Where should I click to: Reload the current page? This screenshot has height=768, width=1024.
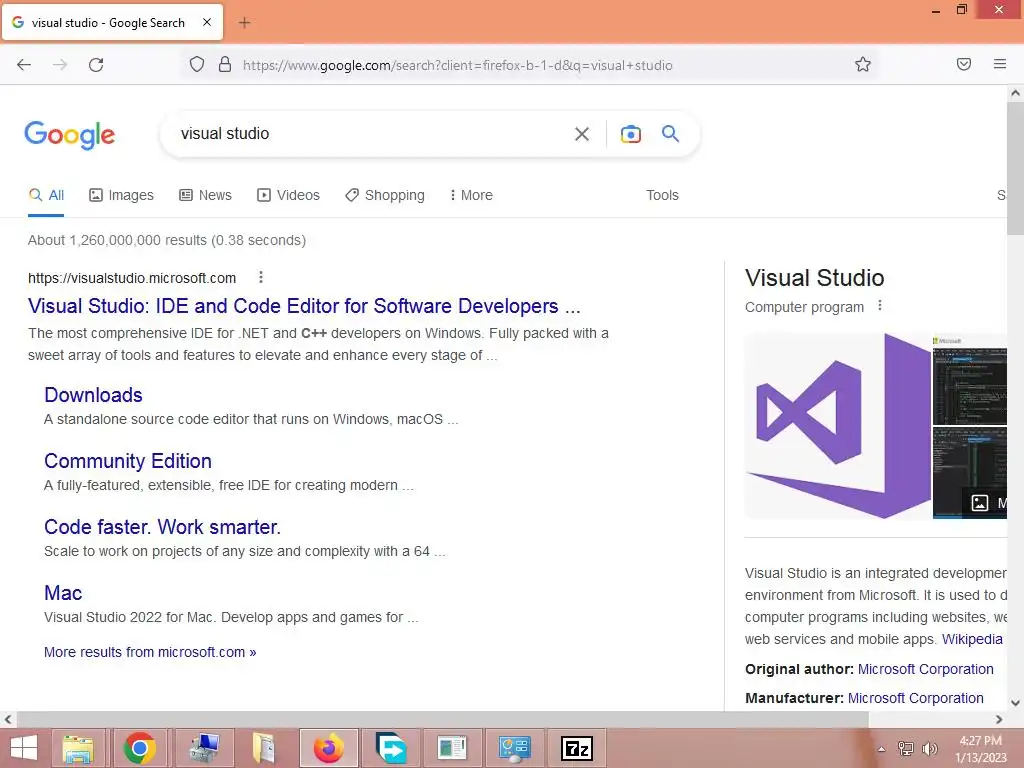(96, 65)
